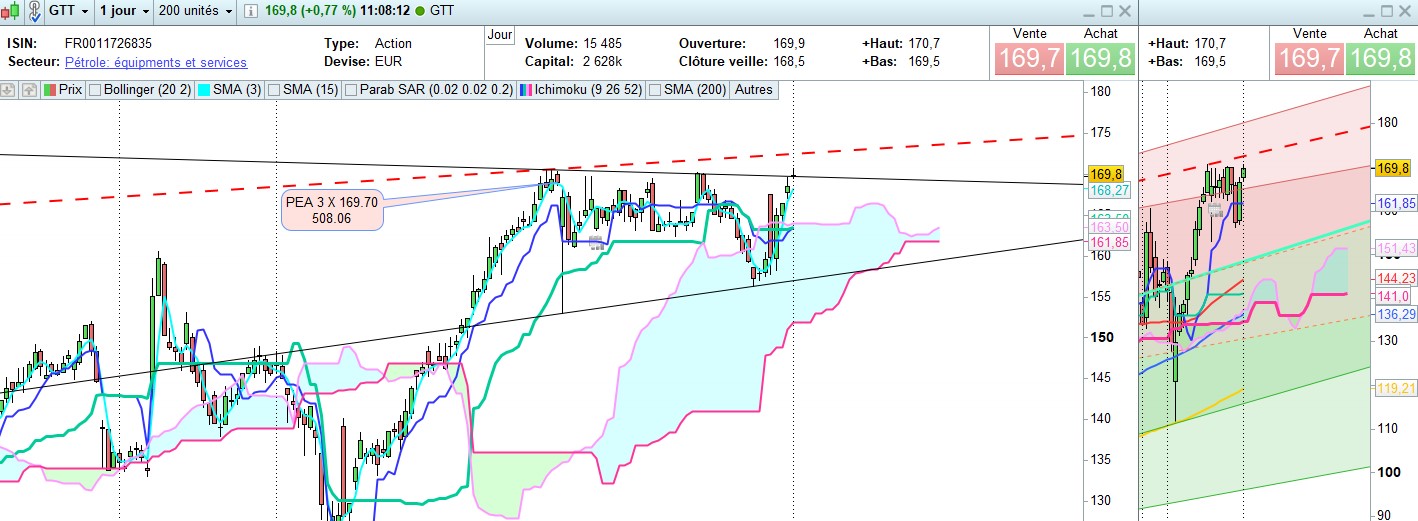
Task: Click the move indicator down arrow icon
Action: (x=8, y=90)
